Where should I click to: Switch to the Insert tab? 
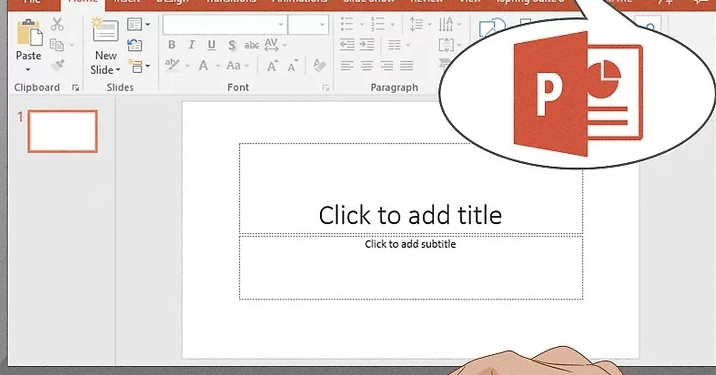coord(127,2)
